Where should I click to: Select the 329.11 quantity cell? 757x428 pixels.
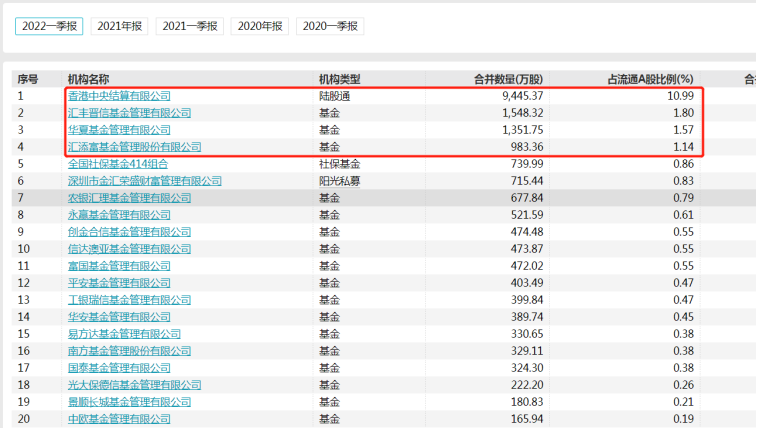point(527,351)
